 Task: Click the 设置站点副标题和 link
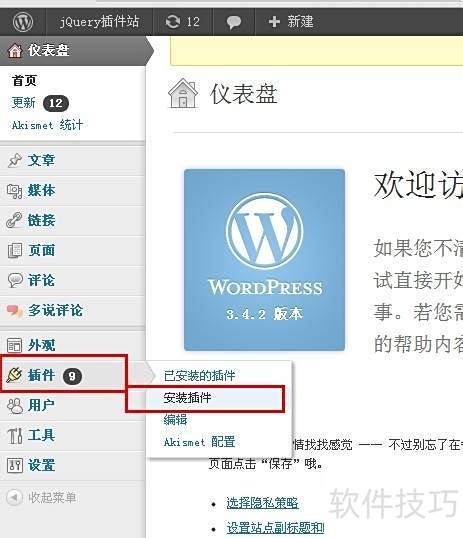click(x=275, y=527)
